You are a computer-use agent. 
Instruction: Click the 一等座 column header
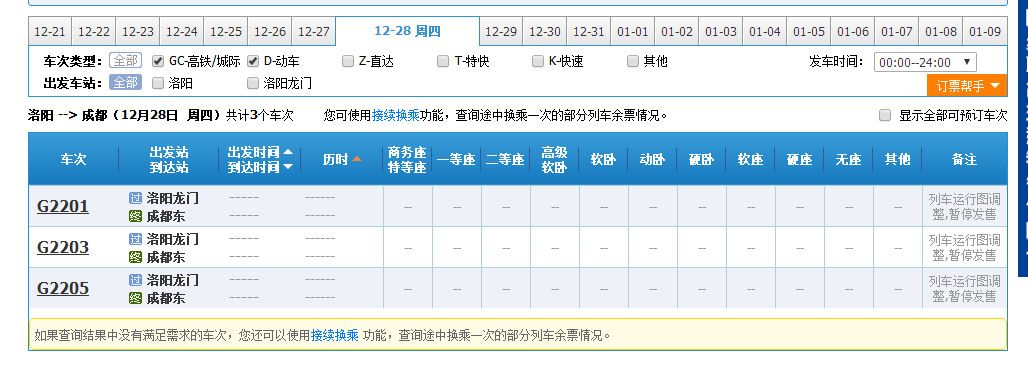pos(456,159)
